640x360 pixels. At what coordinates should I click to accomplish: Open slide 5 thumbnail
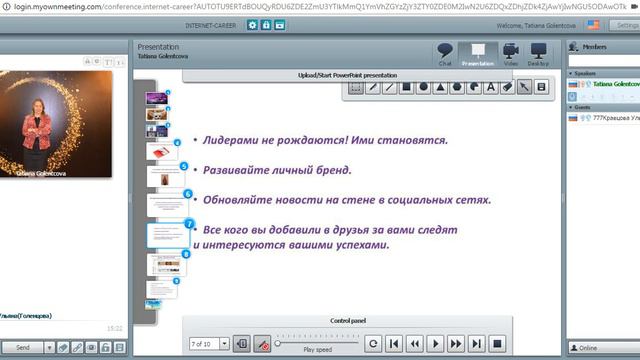click(x=165, y=177)
